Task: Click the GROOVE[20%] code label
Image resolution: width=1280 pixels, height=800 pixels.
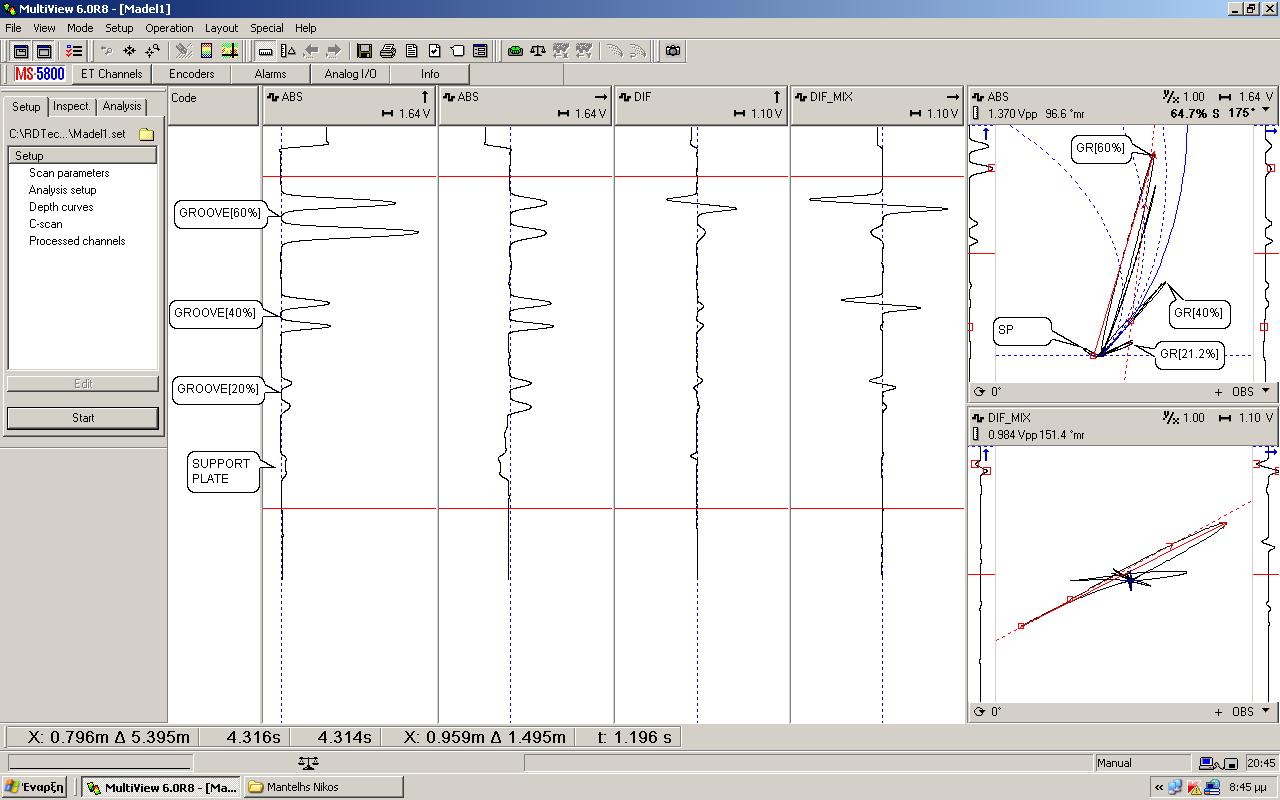Action: (x=217, y=388)
